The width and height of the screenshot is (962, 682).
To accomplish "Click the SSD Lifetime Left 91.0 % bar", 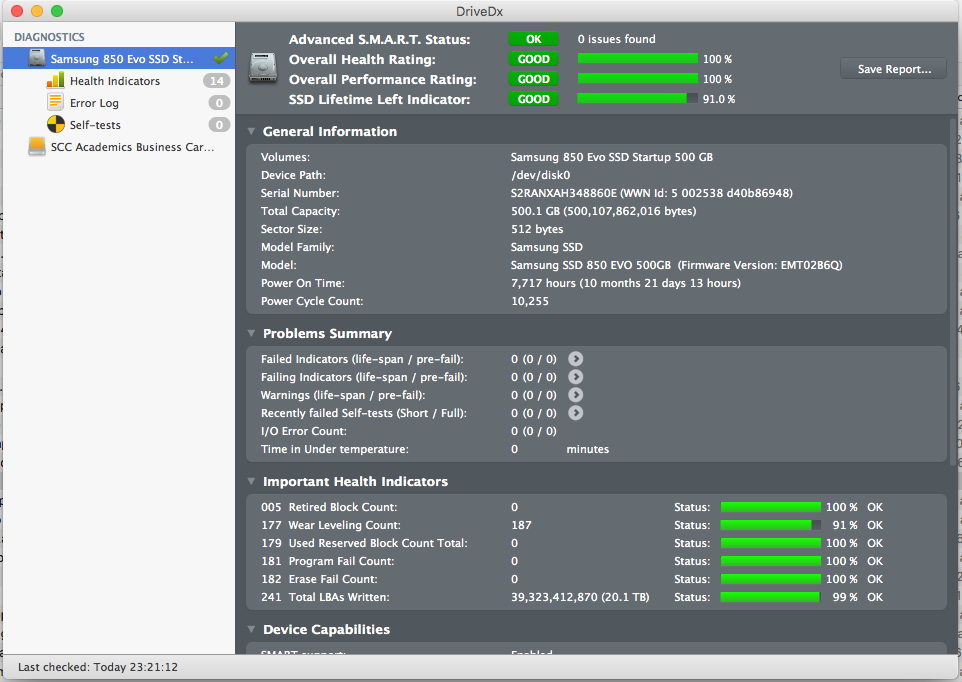I will click(637, 98).
